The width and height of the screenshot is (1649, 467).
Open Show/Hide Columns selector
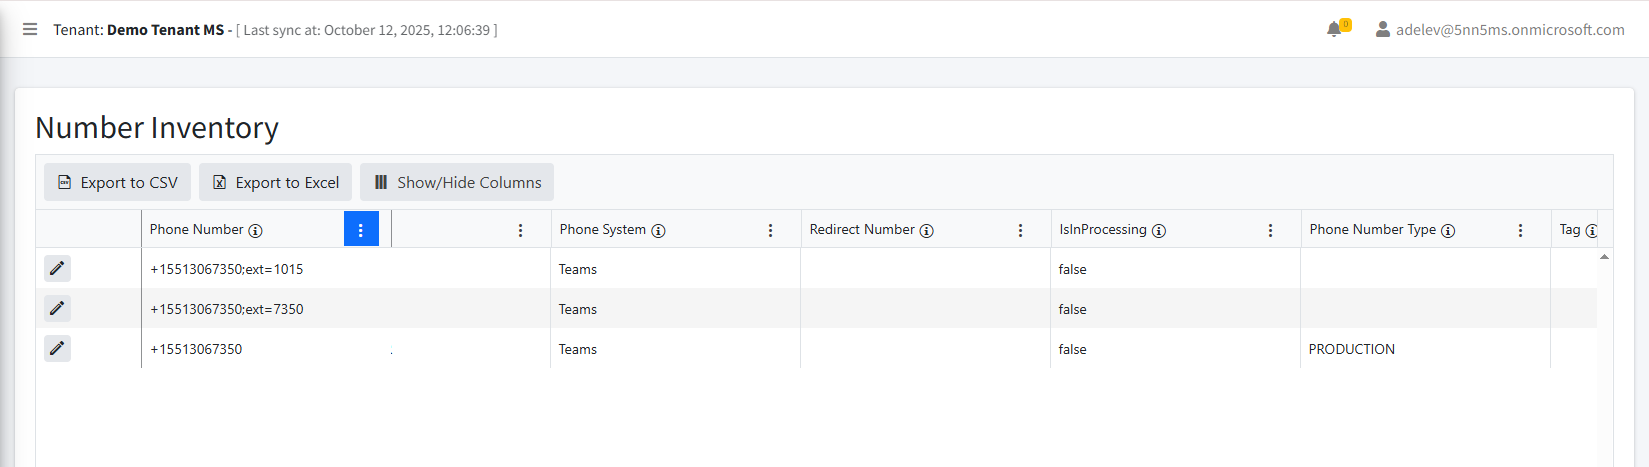(457, 182)
